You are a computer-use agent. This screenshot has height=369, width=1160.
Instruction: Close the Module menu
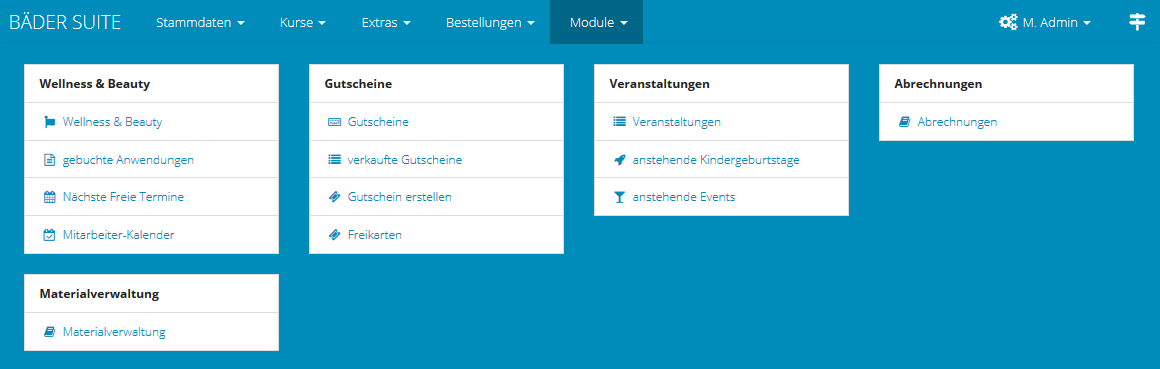click(596, 22)
